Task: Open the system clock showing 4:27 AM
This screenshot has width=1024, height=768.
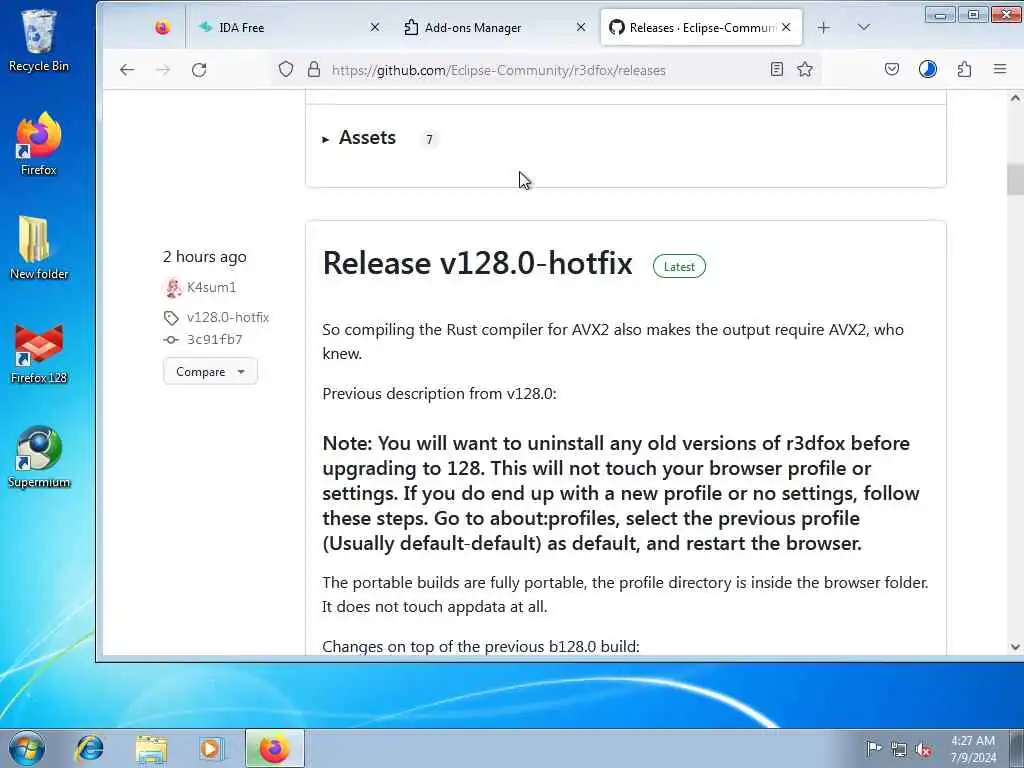Action: 973,749
